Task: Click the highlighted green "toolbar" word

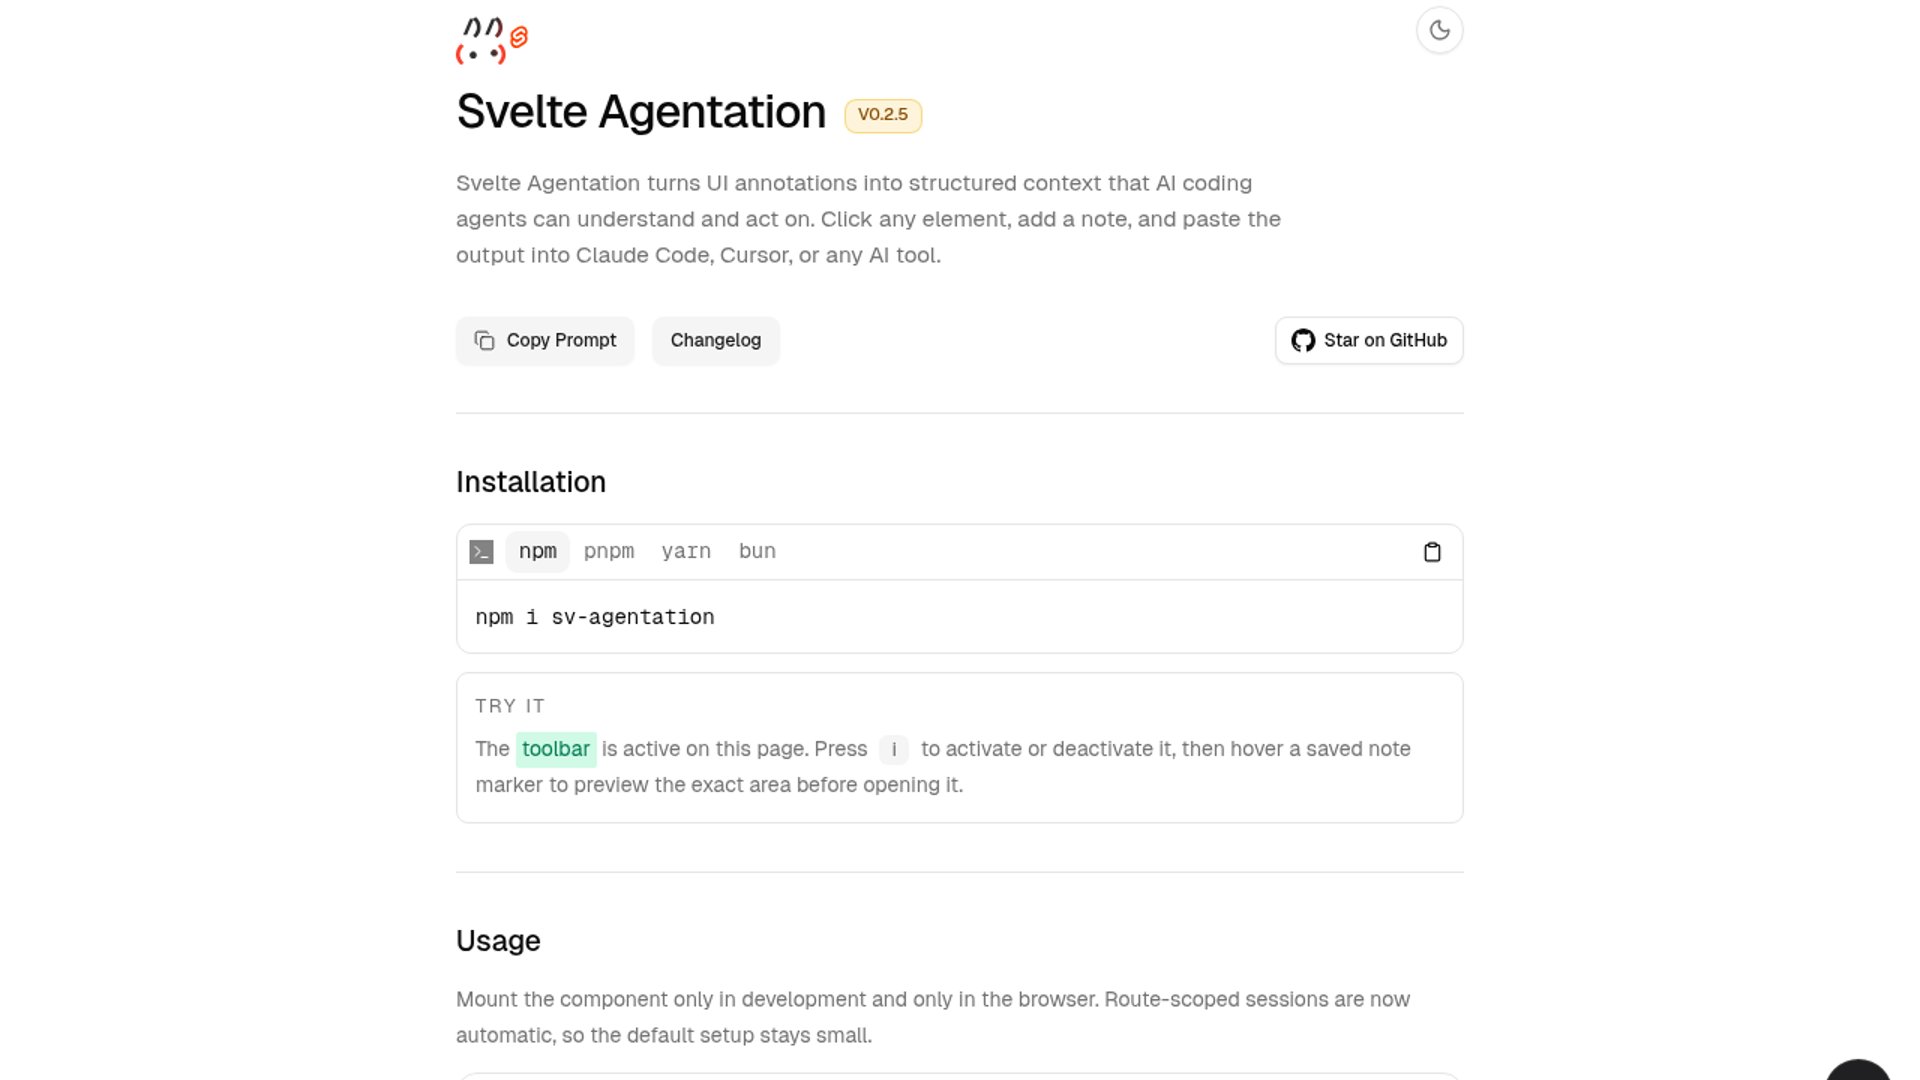Action: pos(556,750)
